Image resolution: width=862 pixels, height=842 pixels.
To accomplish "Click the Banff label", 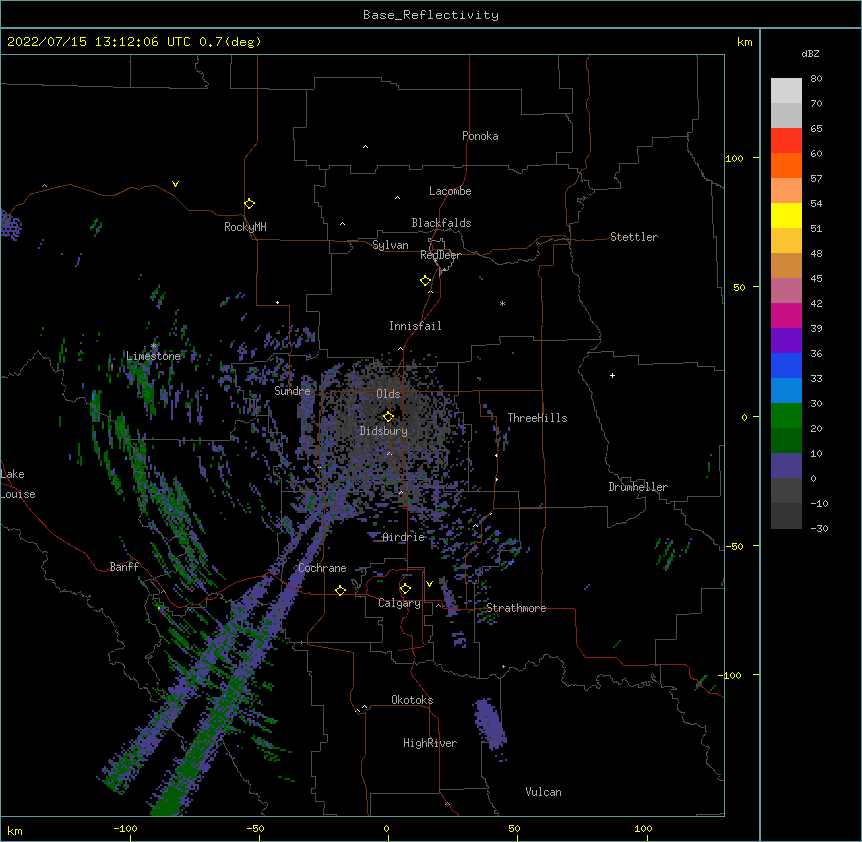I will point(124,567).
